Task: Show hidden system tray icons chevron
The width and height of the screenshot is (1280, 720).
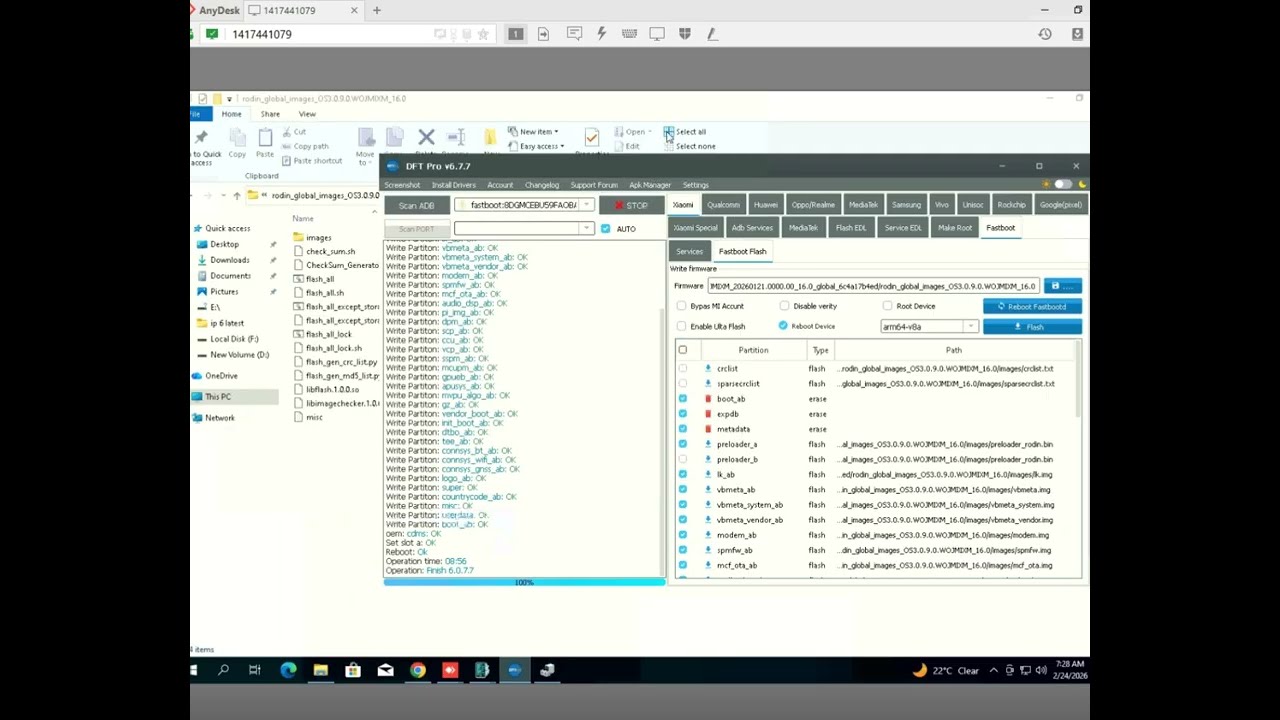Action: click(x=993, y=671)
